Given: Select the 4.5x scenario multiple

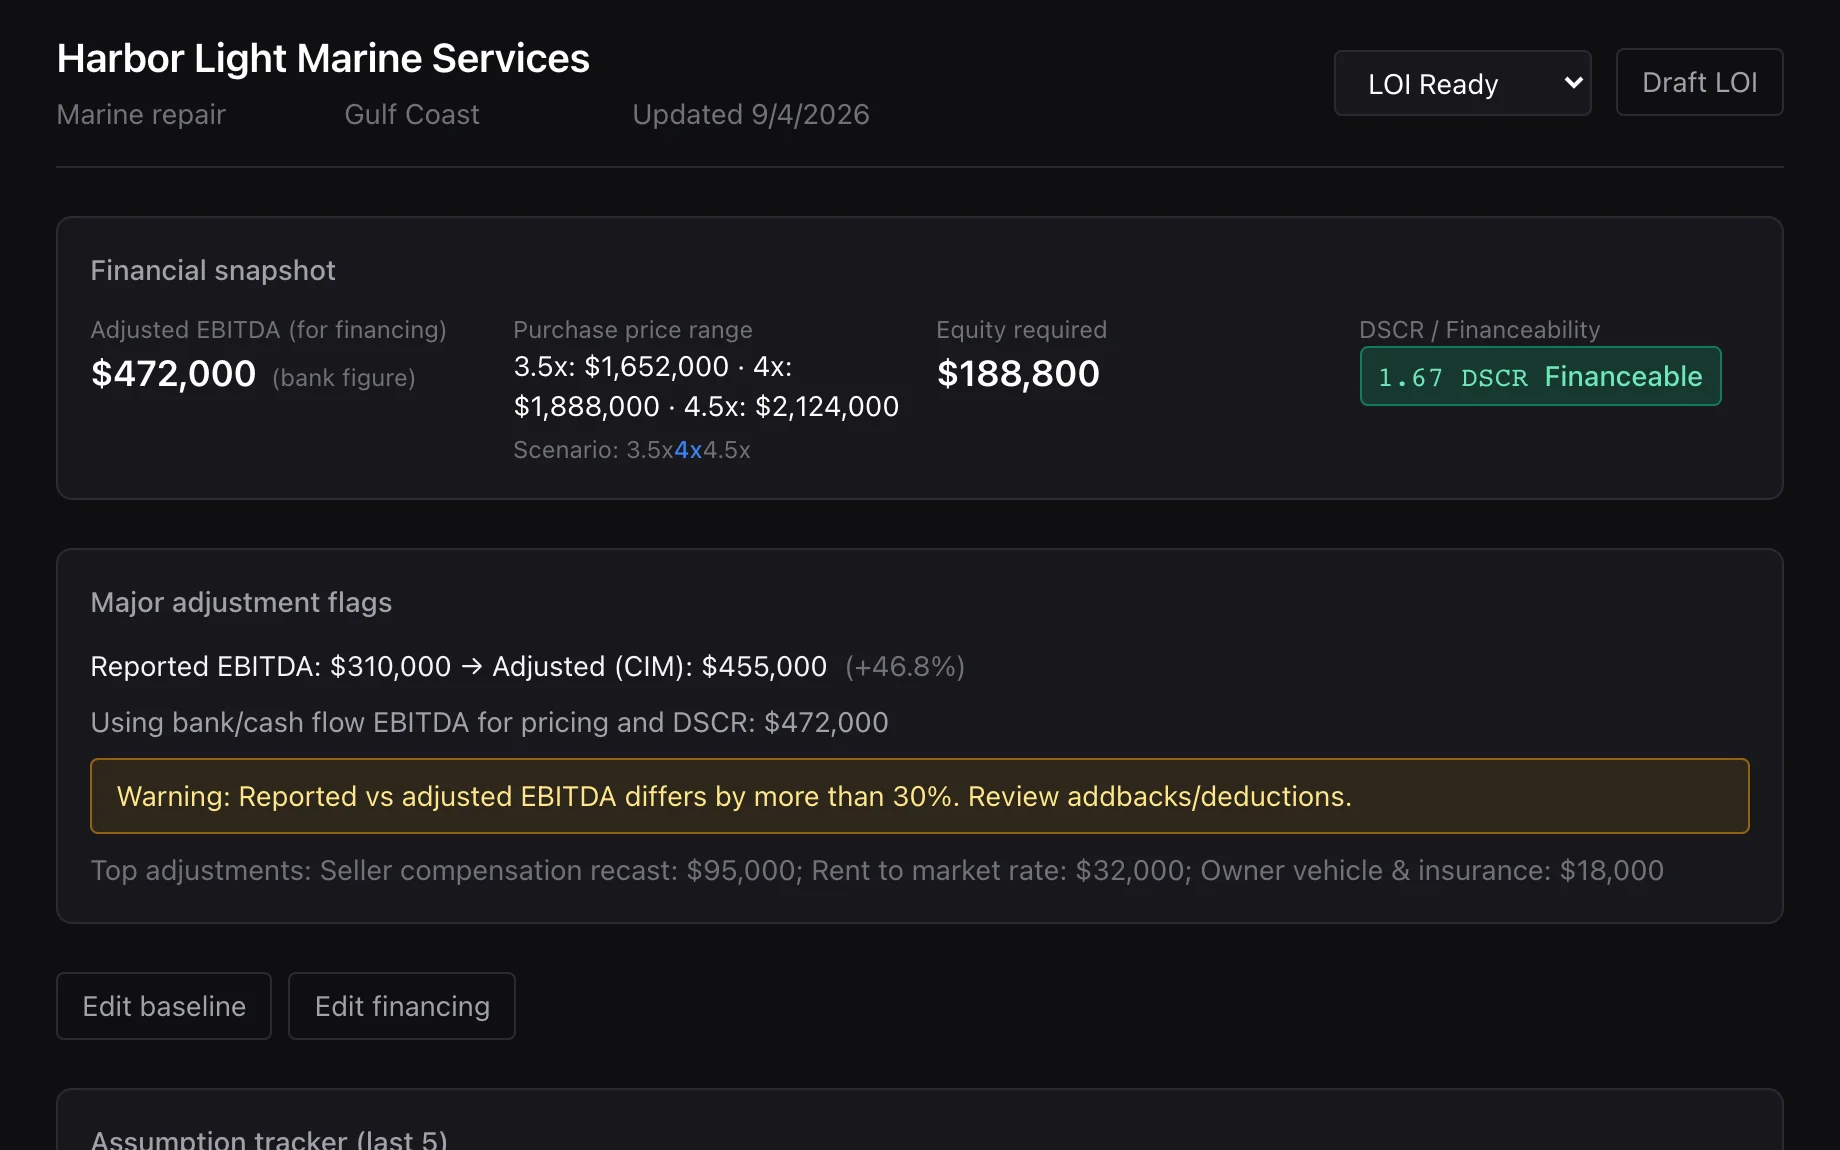Looking at the screenshot, I should [x=727, y=450].
